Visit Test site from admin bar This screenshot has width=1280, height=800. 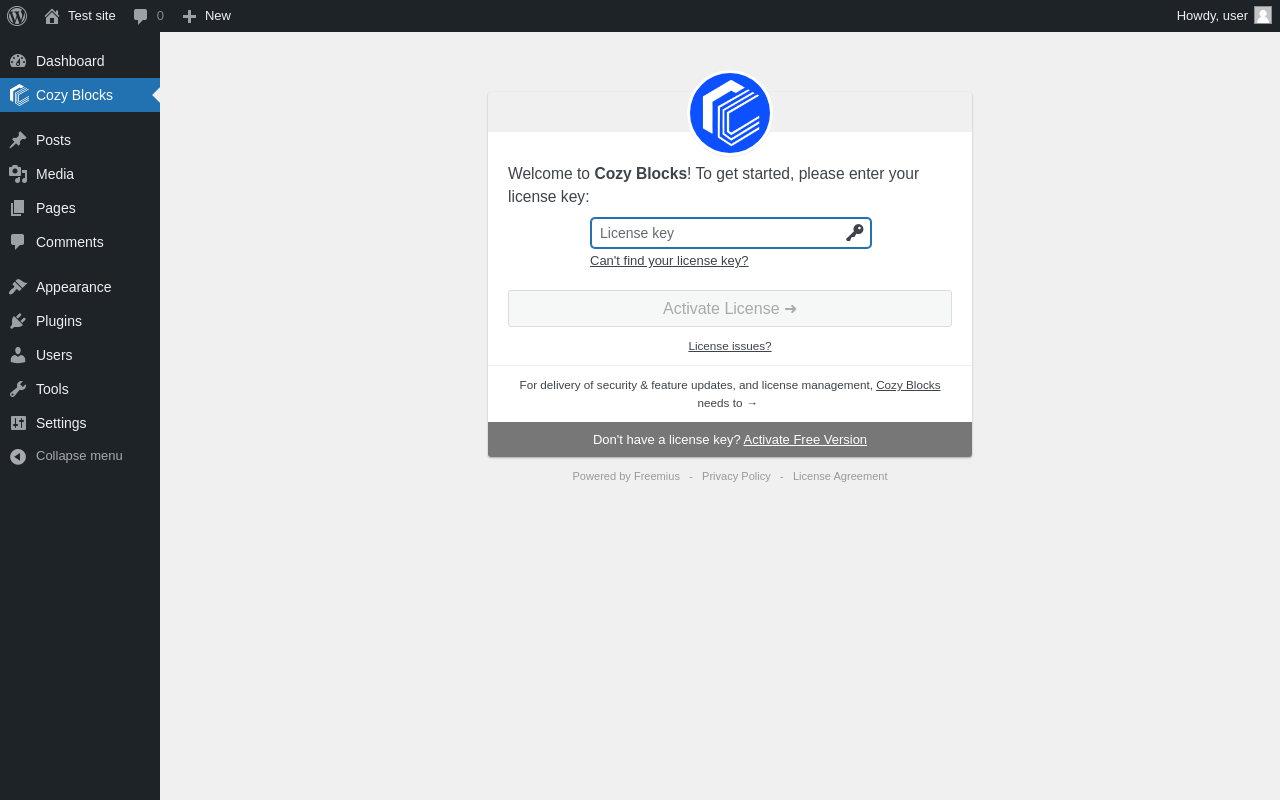pyautogui.click(x=92, y=16)
